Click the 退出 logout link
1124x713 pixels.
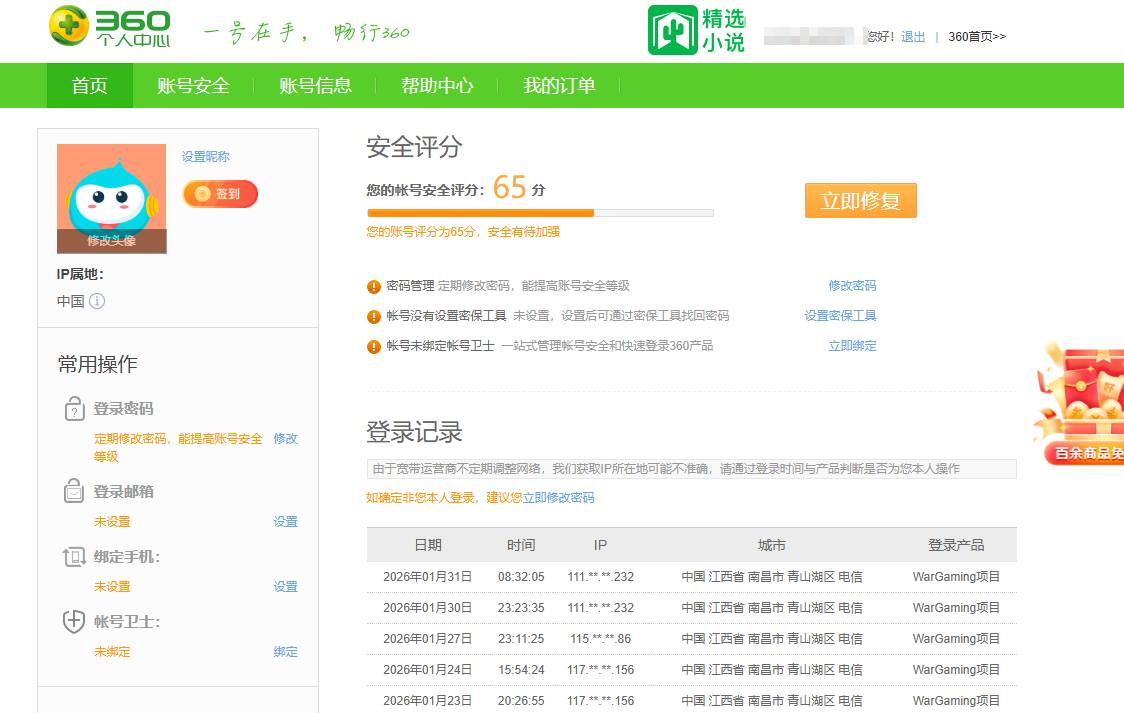[915, 34]
